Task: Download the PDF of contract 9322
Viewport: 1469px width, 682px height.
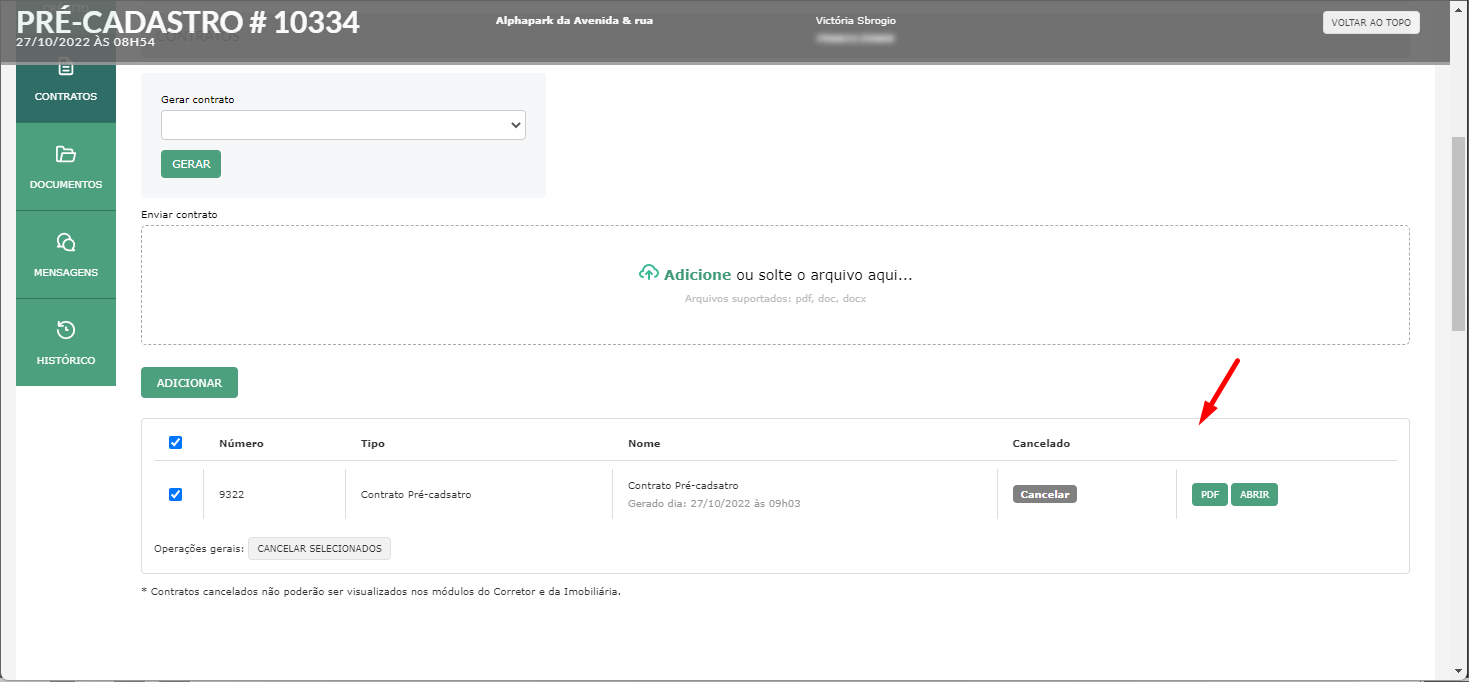Action: pos(1209,494)
